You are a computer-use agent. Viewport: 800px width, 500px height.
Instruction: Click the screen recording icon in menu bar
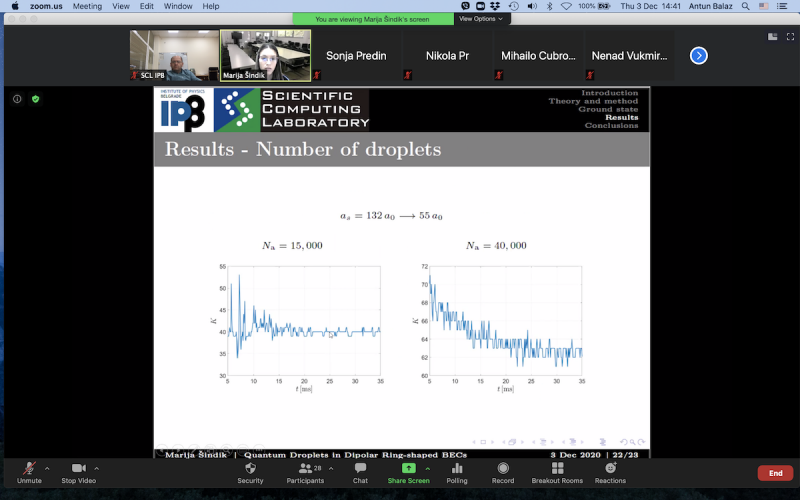480,6
